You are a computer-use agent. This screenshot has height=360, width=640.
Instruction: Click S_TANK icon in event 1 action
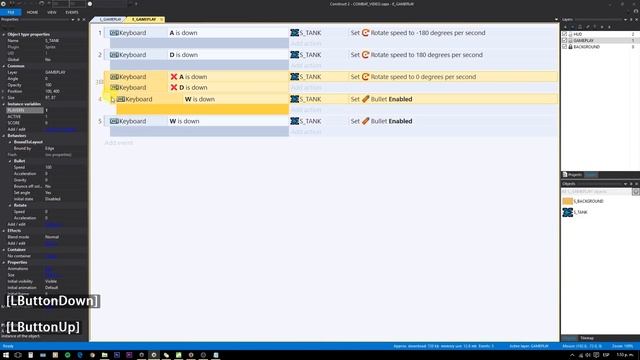tap(294, 33)
